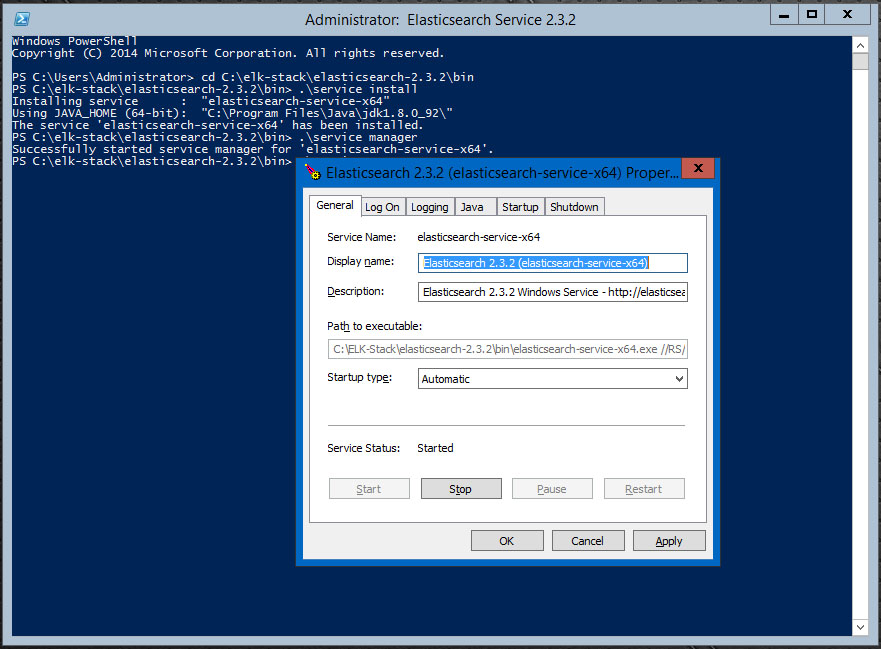The height and width of the screenshot is (649, 881).
Task: Click the PowerShell scroll up arrow
Action: (860, 45)
